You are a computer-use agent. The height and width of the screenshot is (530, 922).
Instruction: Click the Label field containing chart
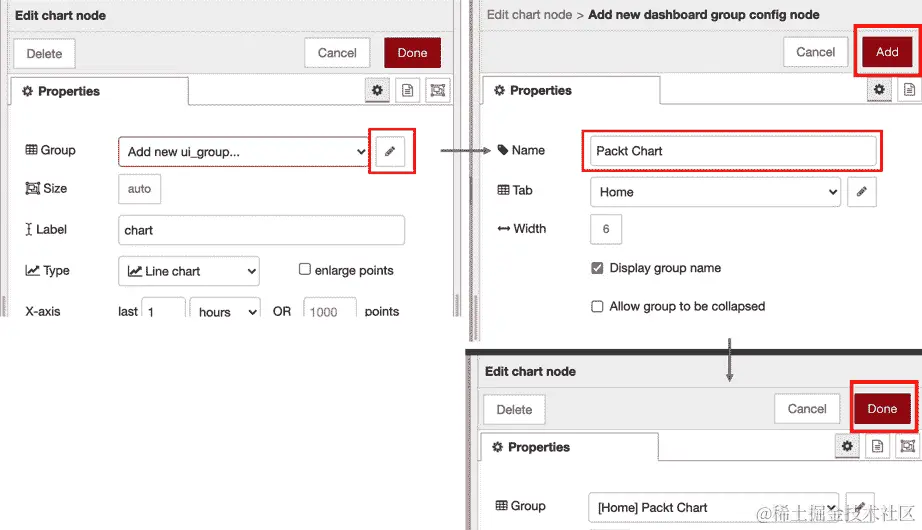point(261,230)
